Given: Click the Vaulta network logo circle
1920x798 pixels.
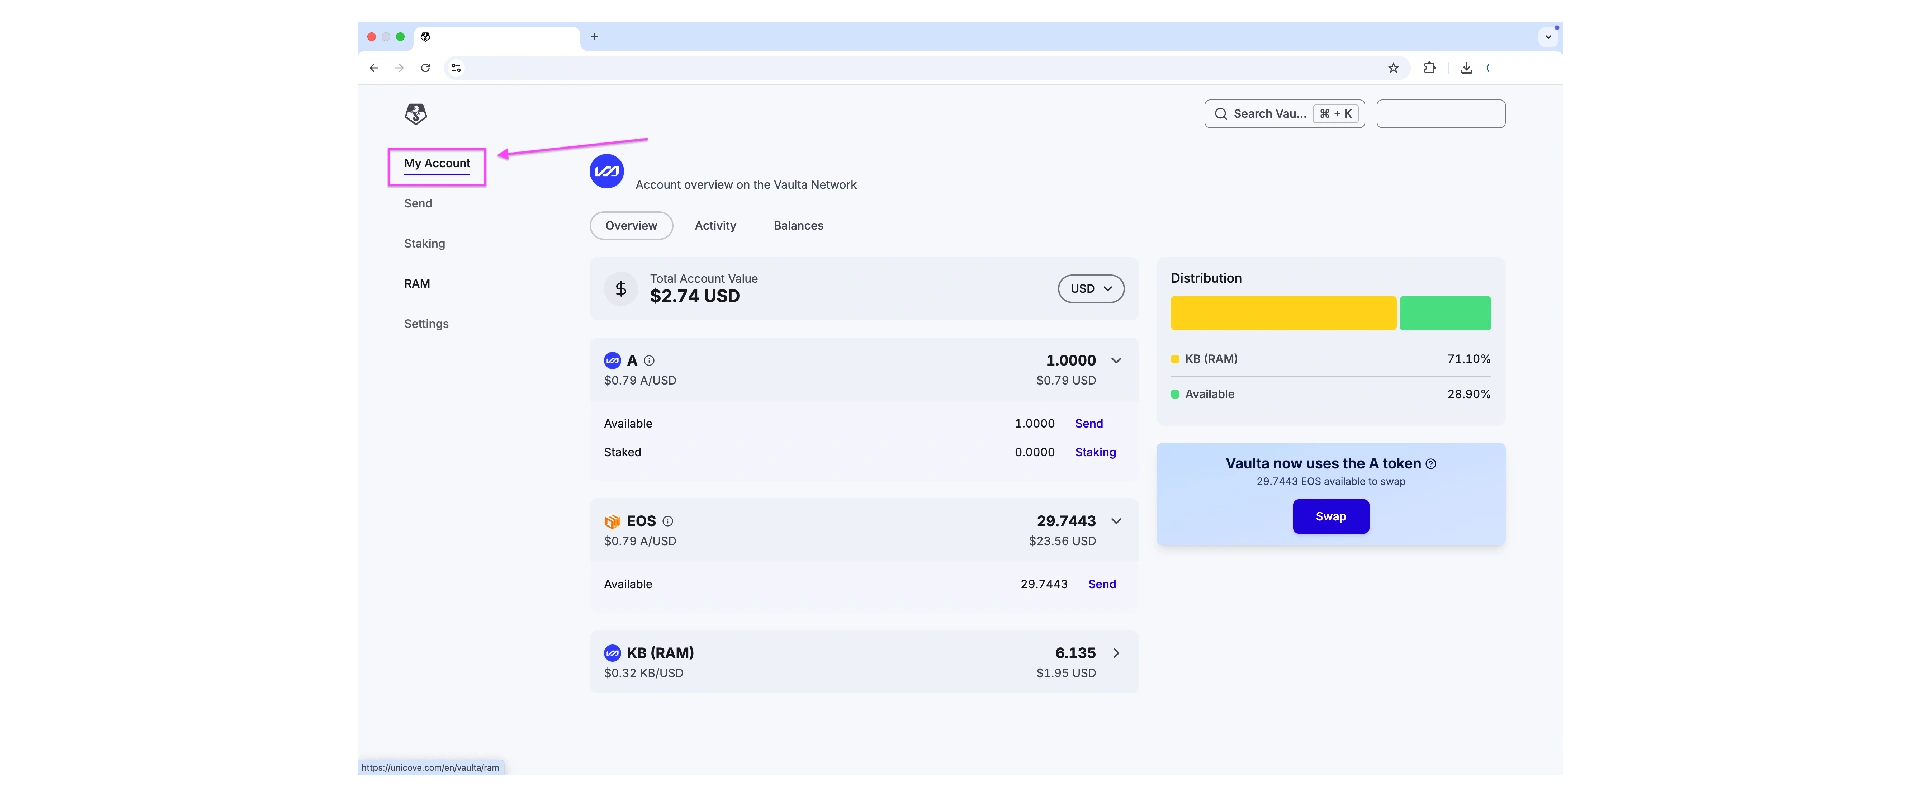Looking at the screenshot, I should [607, 171].
